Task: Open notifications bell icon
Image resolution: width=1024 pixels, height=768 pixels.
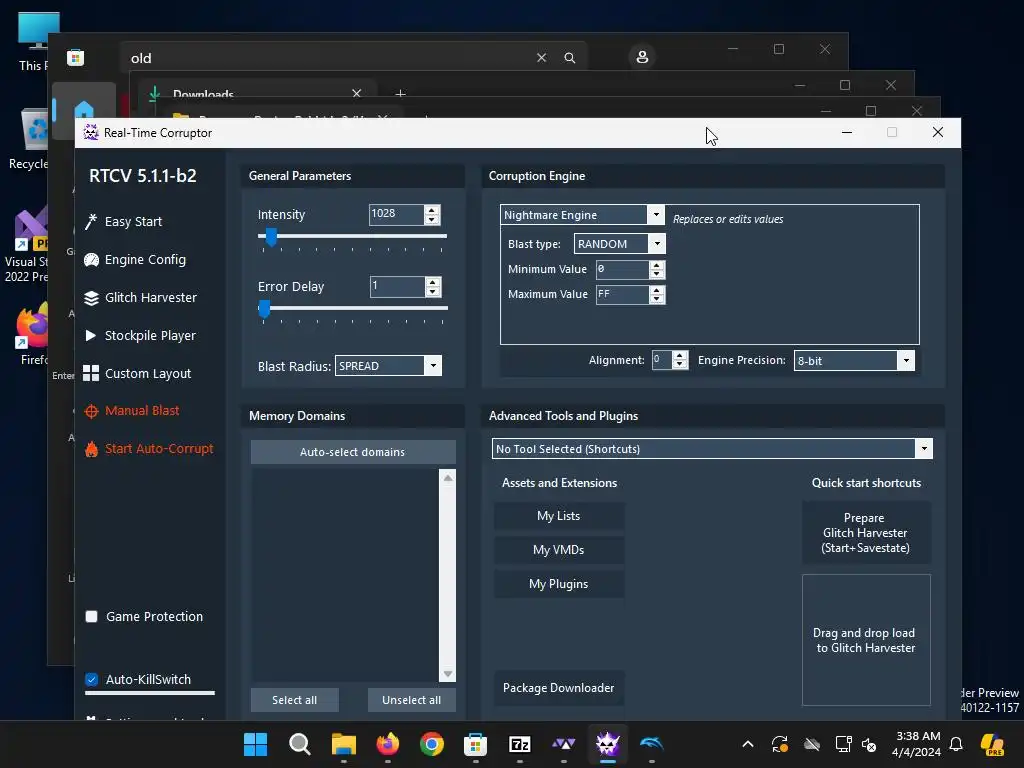Action: pos(956,744)
